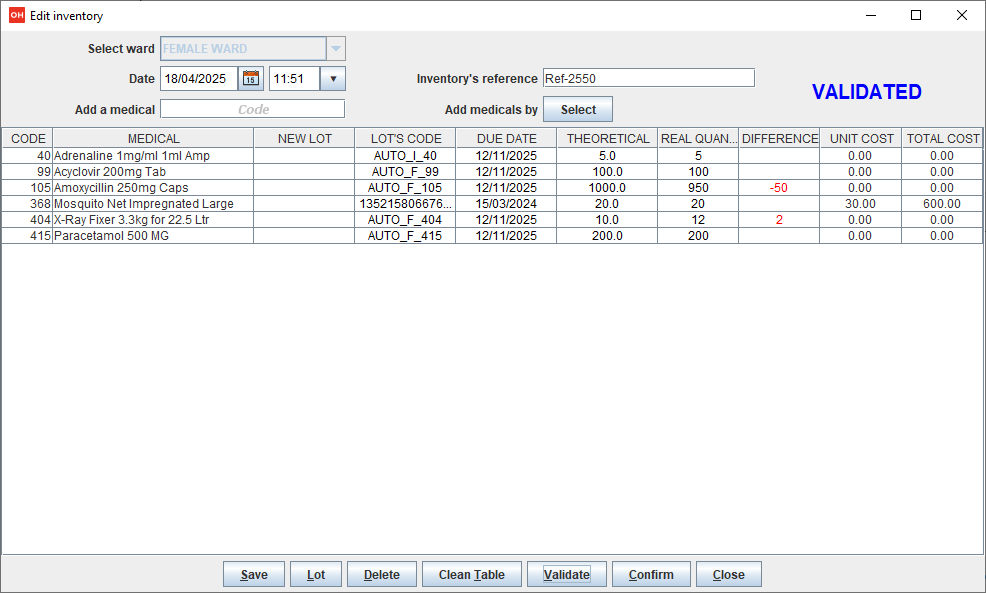The width and height of the screenshot is (986, 593).
Task: Click the Inventory's reference text field
Action: point(648,77)
